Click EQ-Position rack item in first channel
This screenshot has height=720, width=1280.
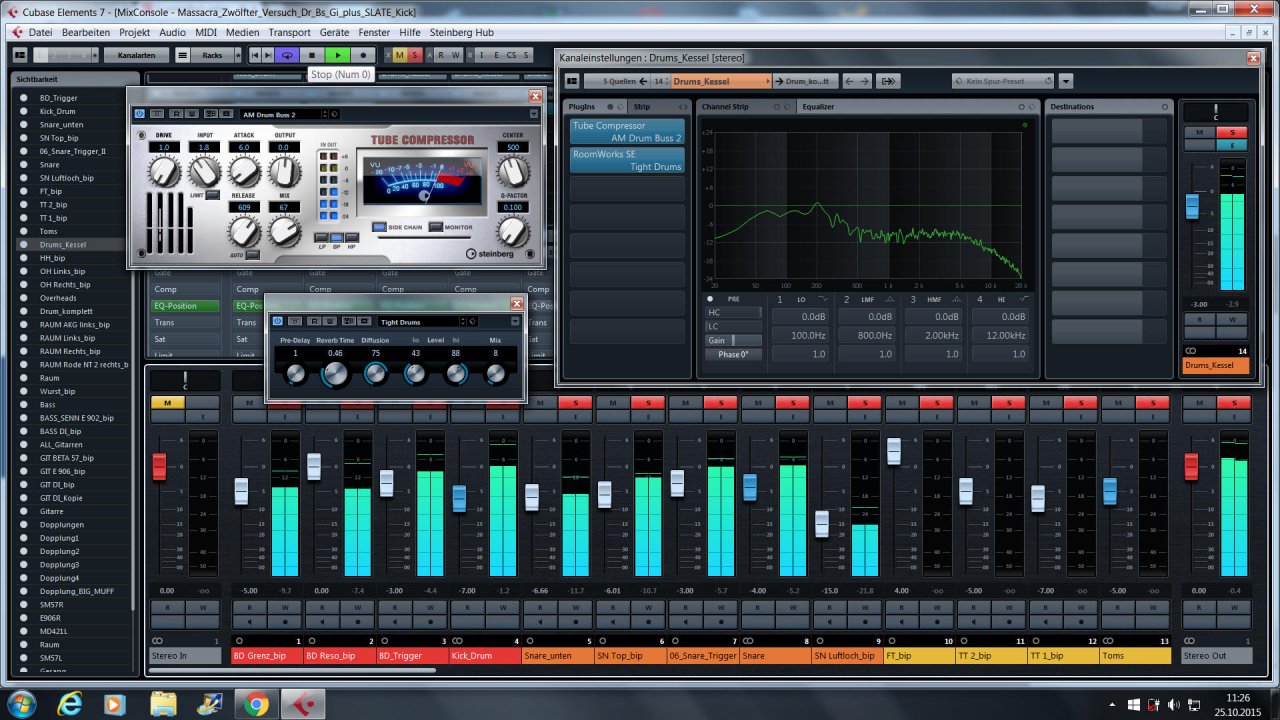[185, 306]
